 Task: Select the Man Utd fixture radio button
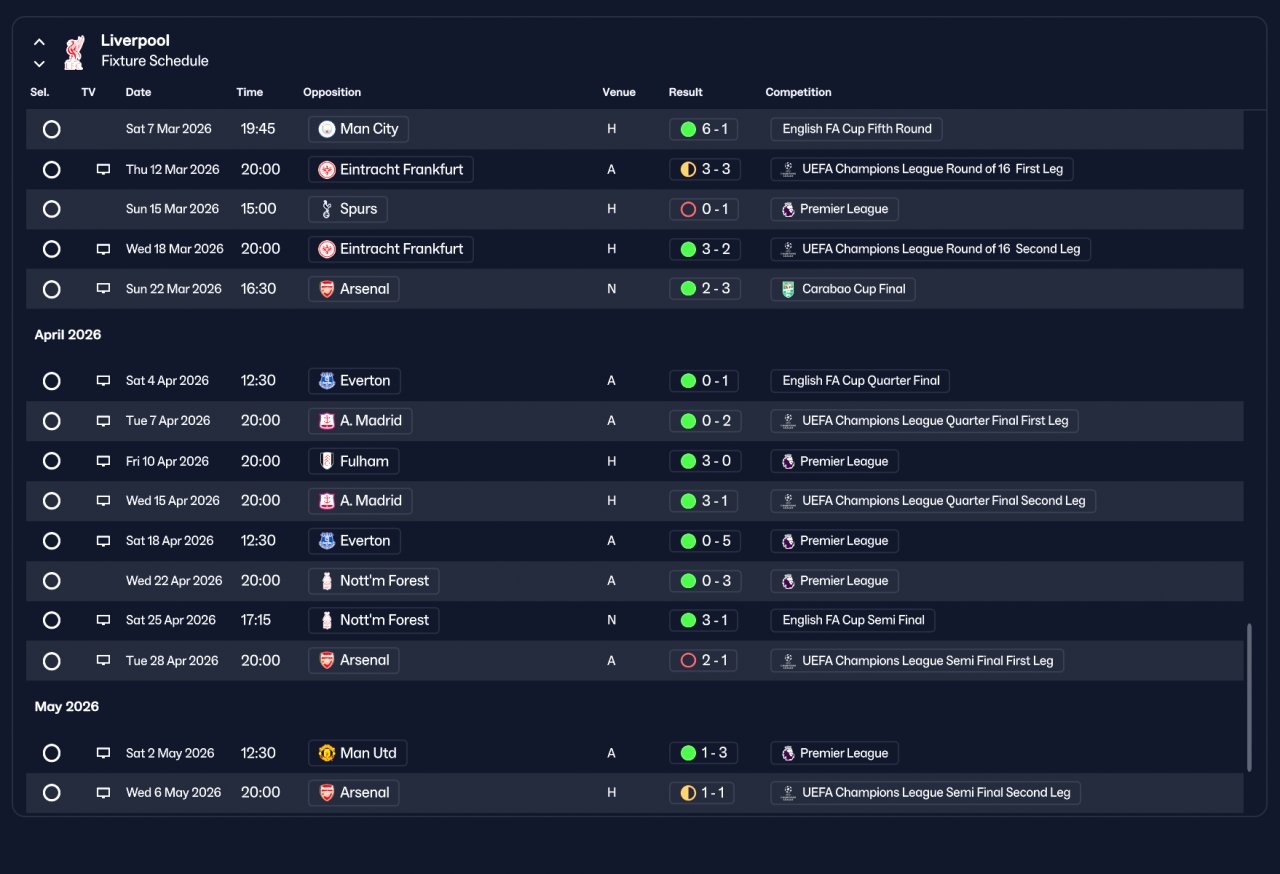click(52, 753)
